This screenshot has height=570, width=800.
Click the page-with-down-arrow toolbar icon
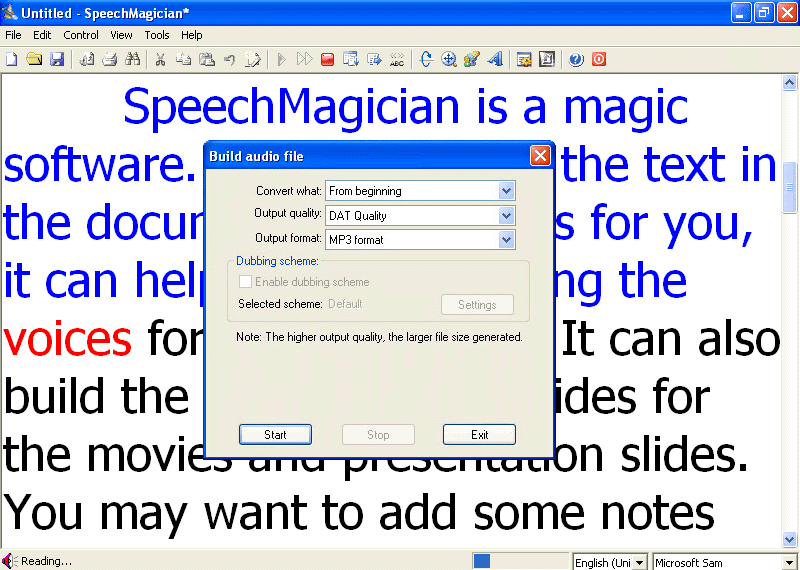pyautogui.click(x=351, y=59)
